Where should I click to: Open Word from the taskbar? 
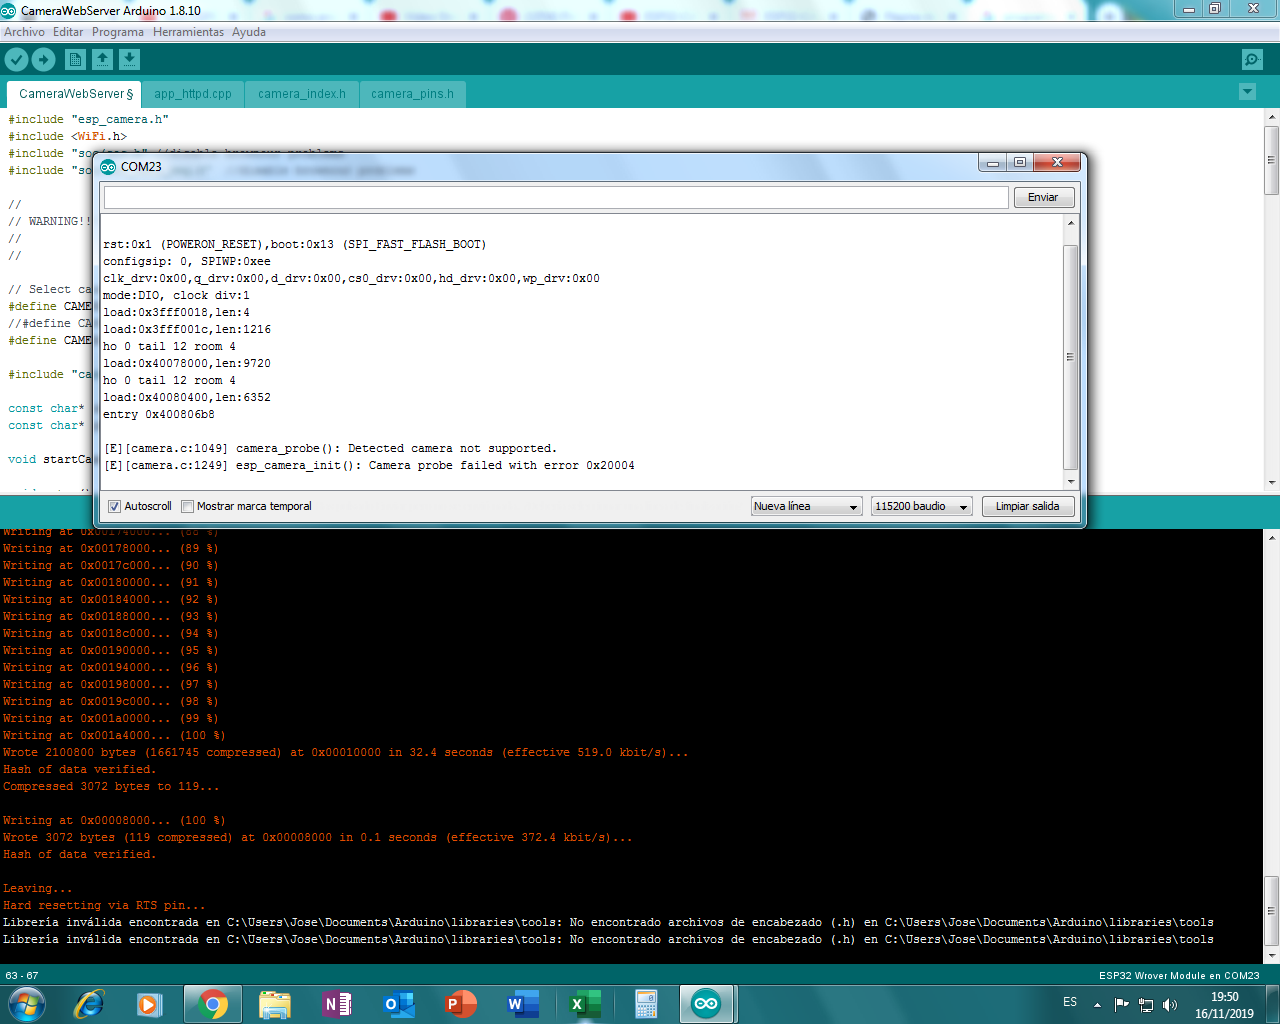pos(523,1003)
